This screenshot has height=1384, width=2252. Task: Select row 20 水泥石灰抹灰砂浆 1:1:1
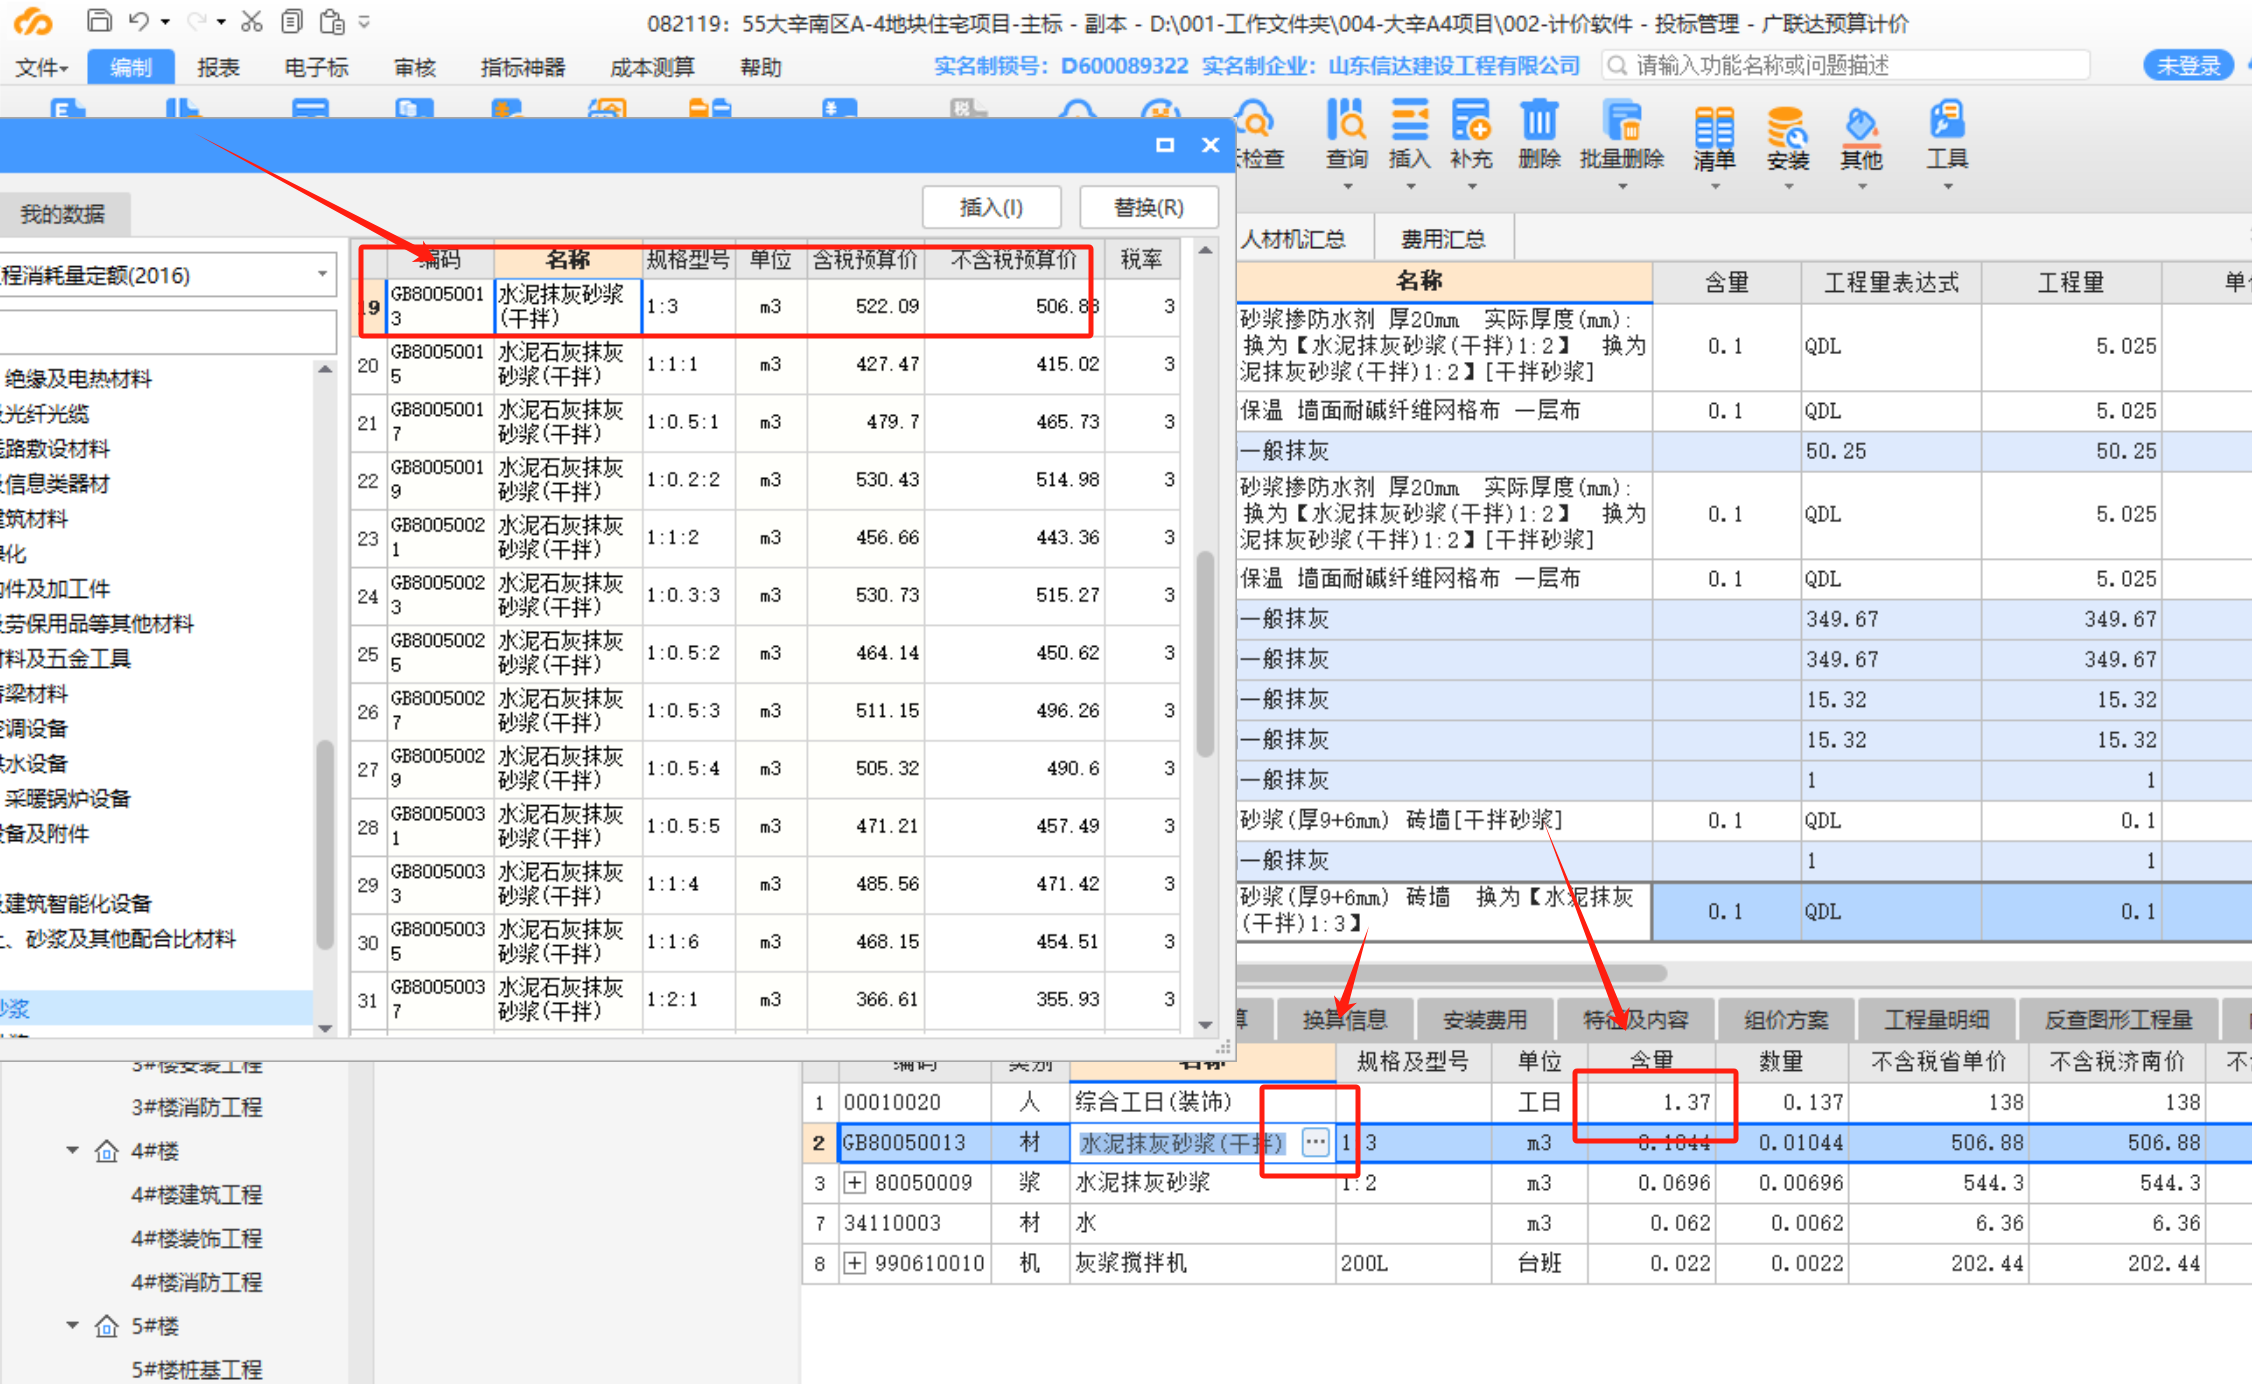pyautogui.click(x=765, y=365)
